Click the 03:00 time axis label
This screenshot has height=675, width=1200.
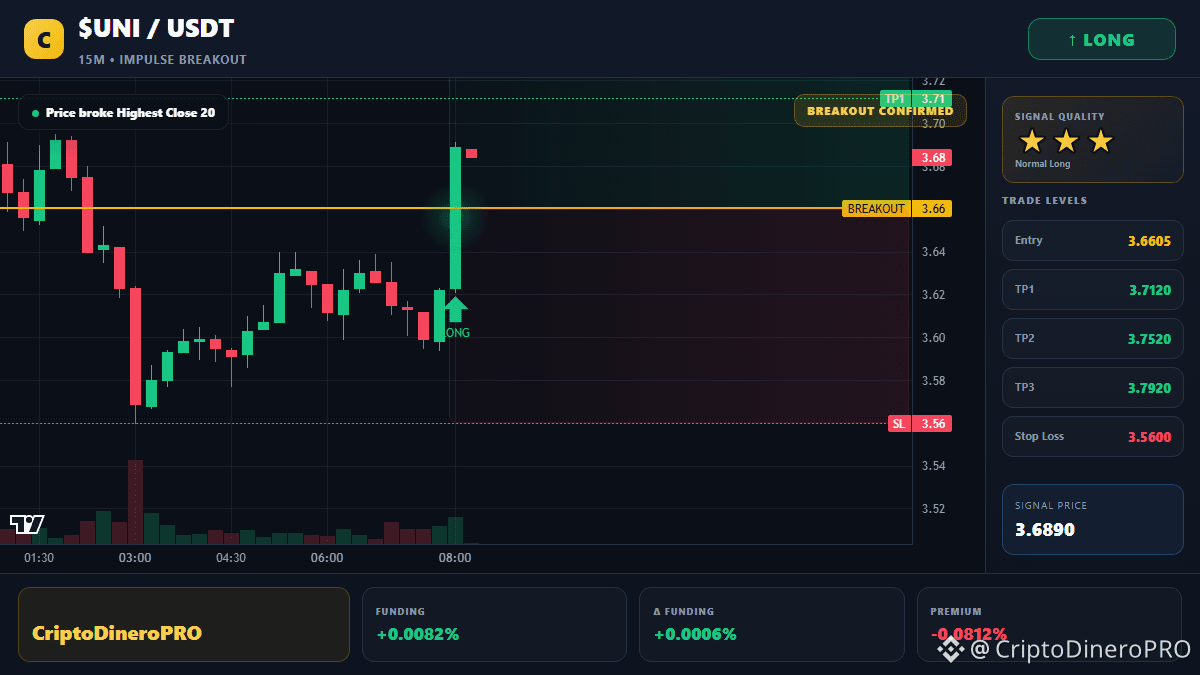click(x=135, y=558)
